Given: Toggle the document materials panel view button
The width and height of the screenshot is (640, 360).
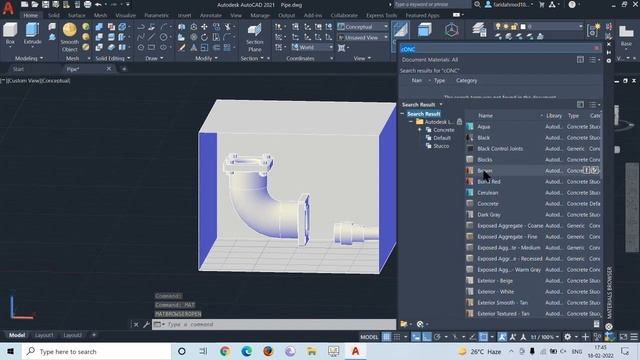Looking at the screenshot, I should 580,60.
